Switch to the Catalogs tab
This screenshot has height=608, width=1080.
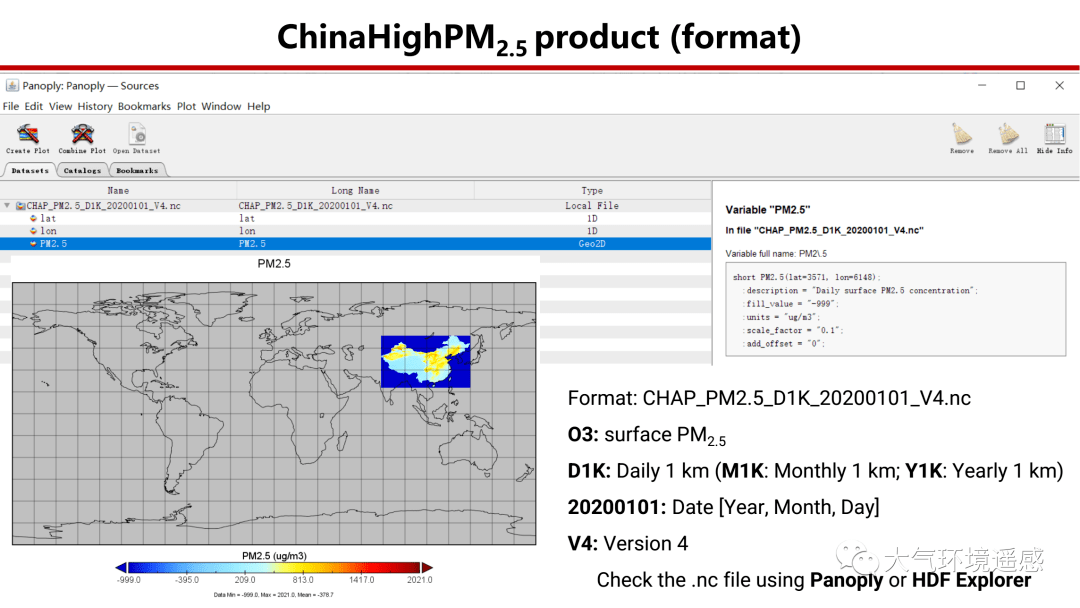click(x=82, y=170)
